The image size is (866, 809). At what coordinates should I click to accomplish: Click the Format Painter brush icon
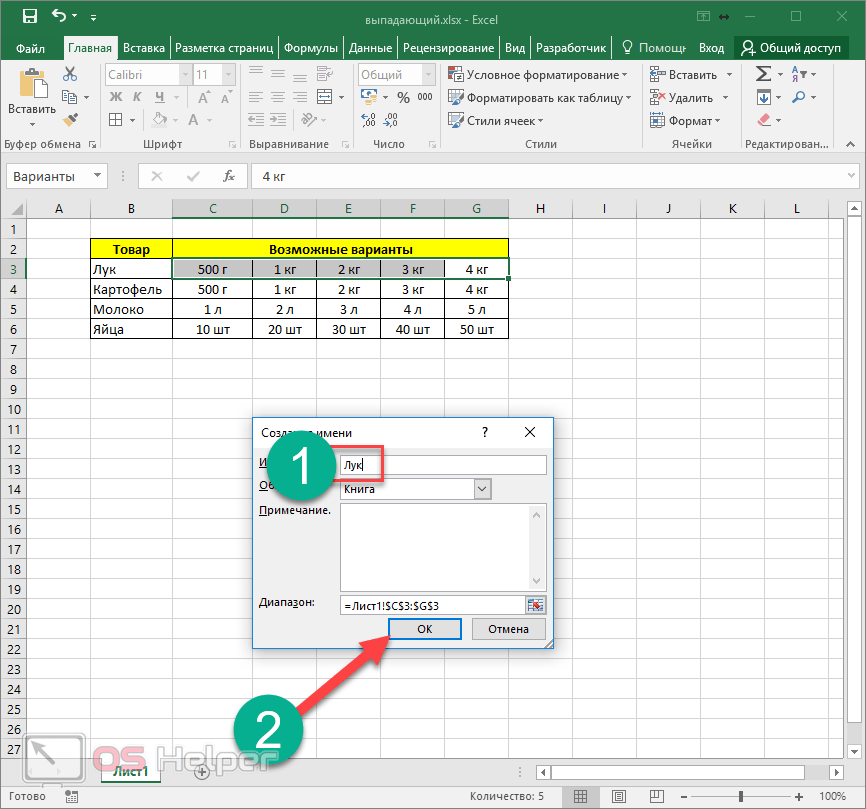70,120
